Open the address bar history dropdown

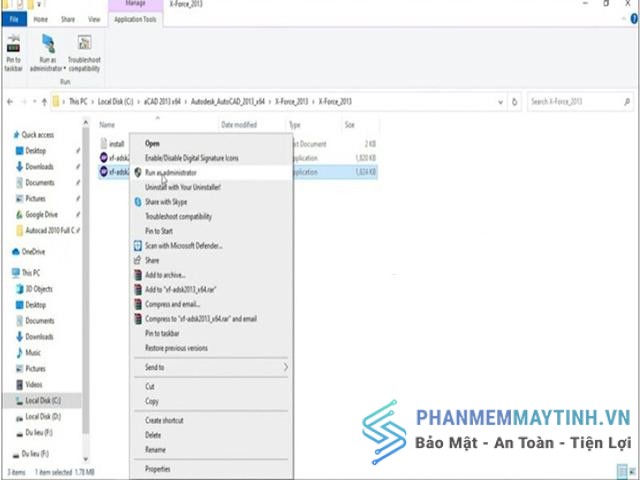[x=500, y=102]
